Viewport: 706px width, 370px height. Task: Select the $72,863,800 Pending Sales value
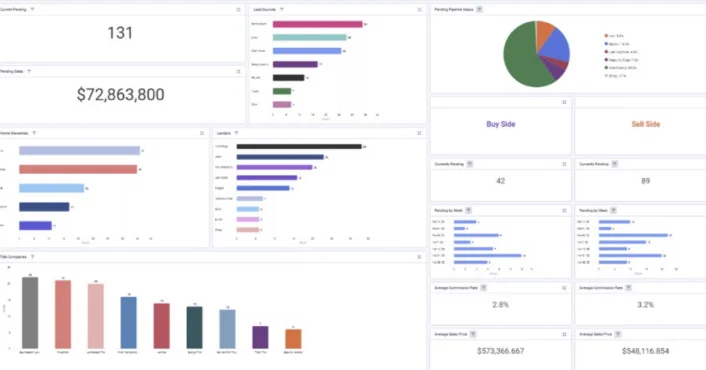pos(121,95)
